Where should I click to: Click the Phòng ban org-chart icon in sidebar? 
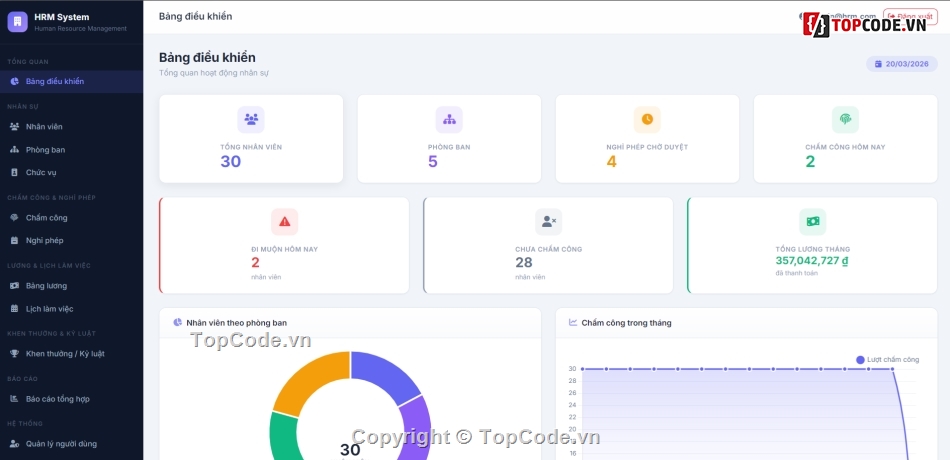pos(15,150)
